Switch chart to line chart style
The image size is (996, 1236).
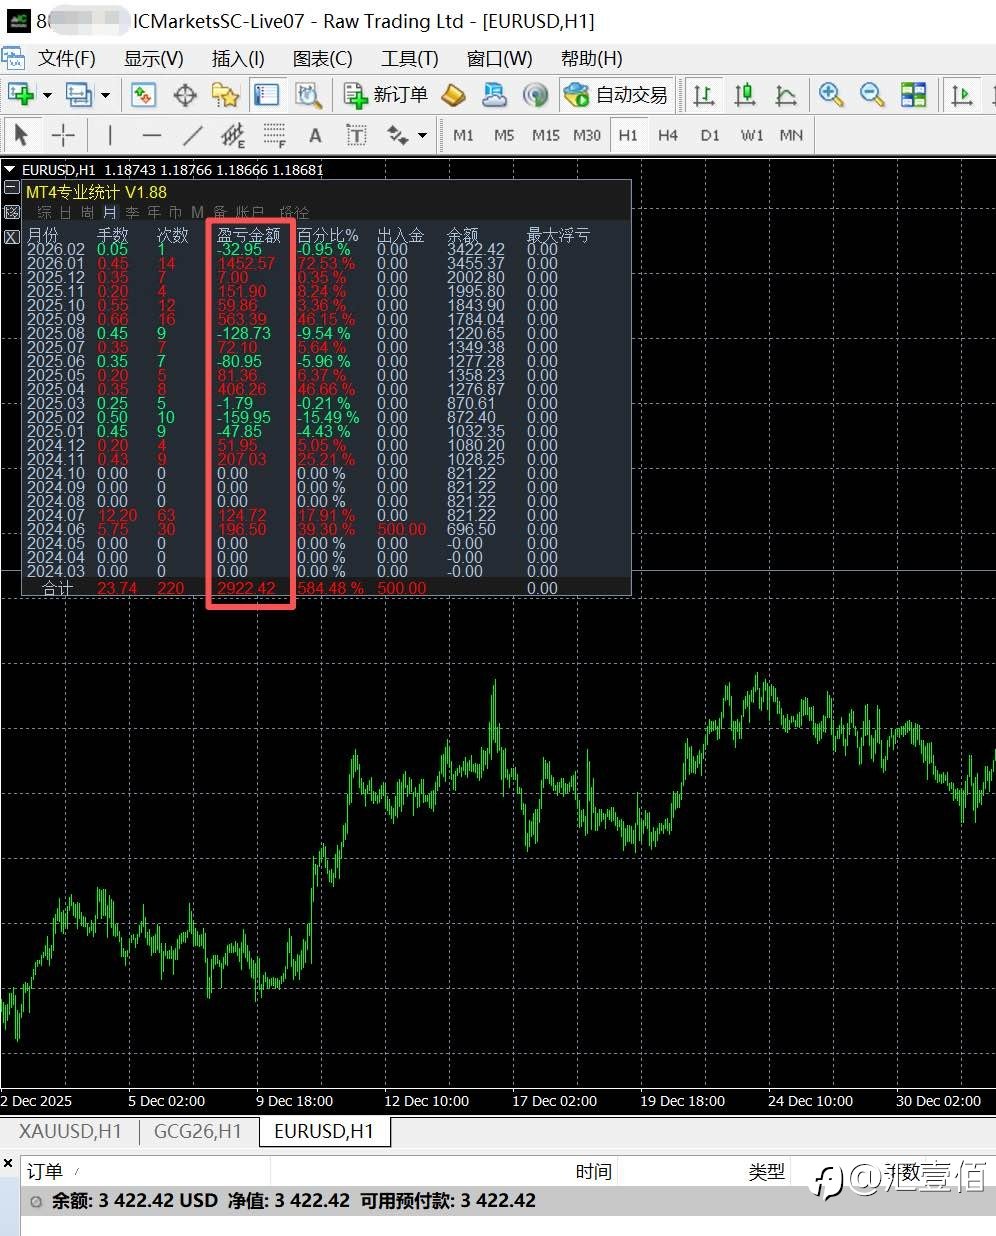[786, 95]
